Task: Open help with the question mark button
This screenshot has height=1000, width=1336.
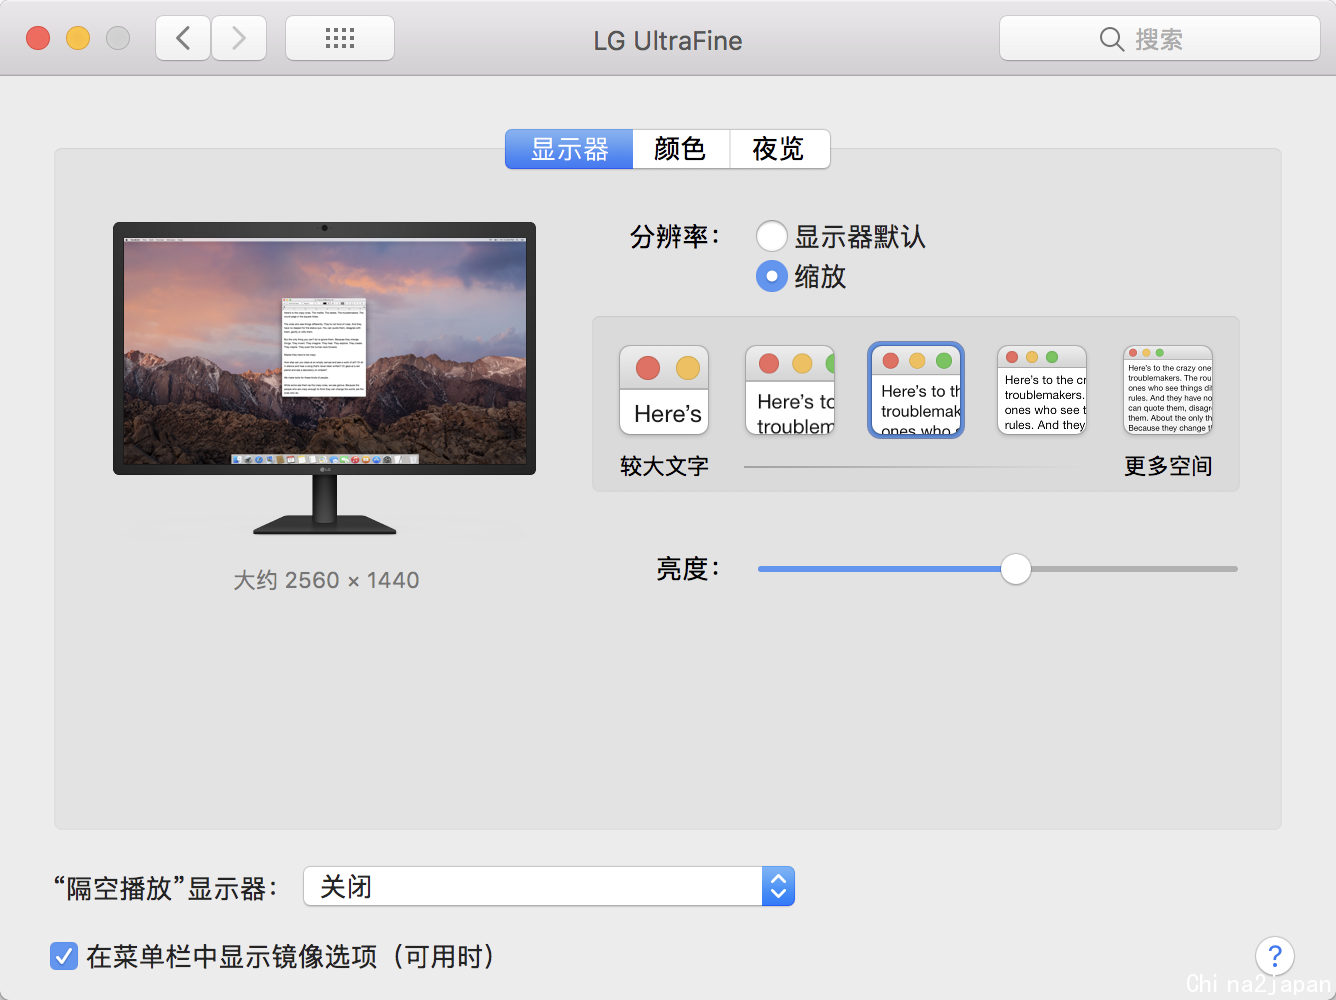Action: click(1275, 956)
